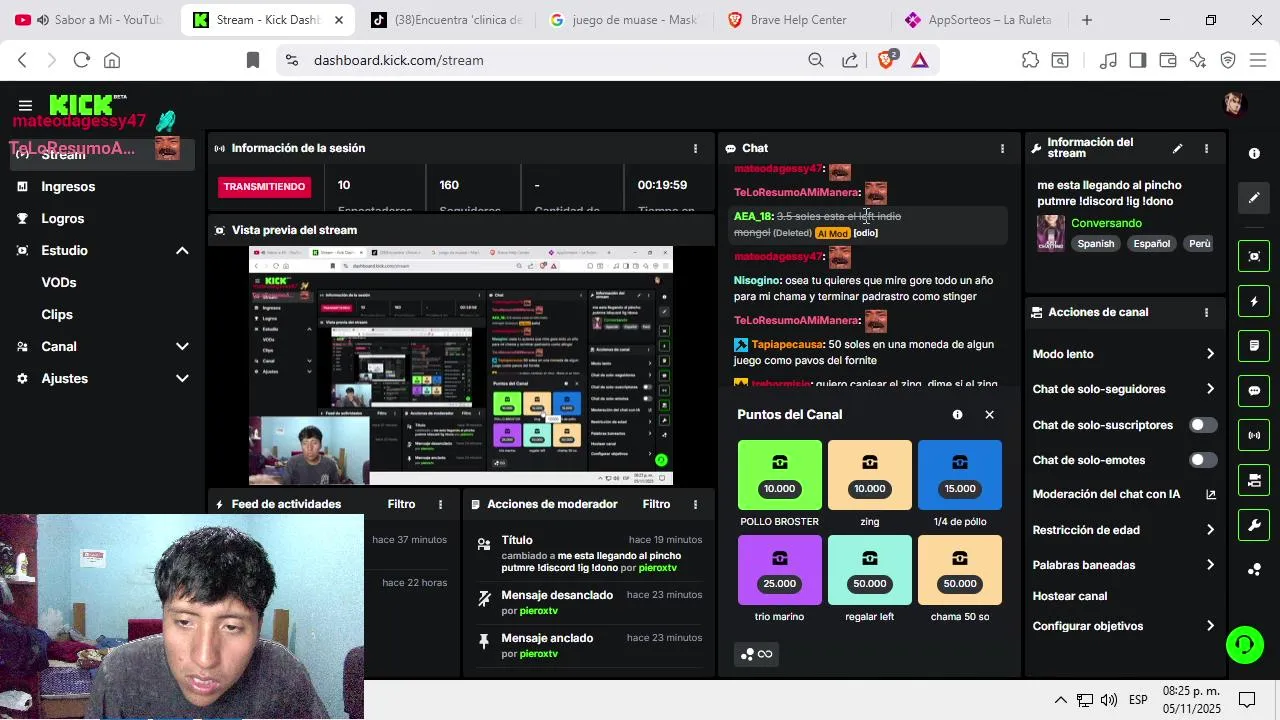
Task: Edit stream info with the pencil icon
Action: click(1177, 148)
